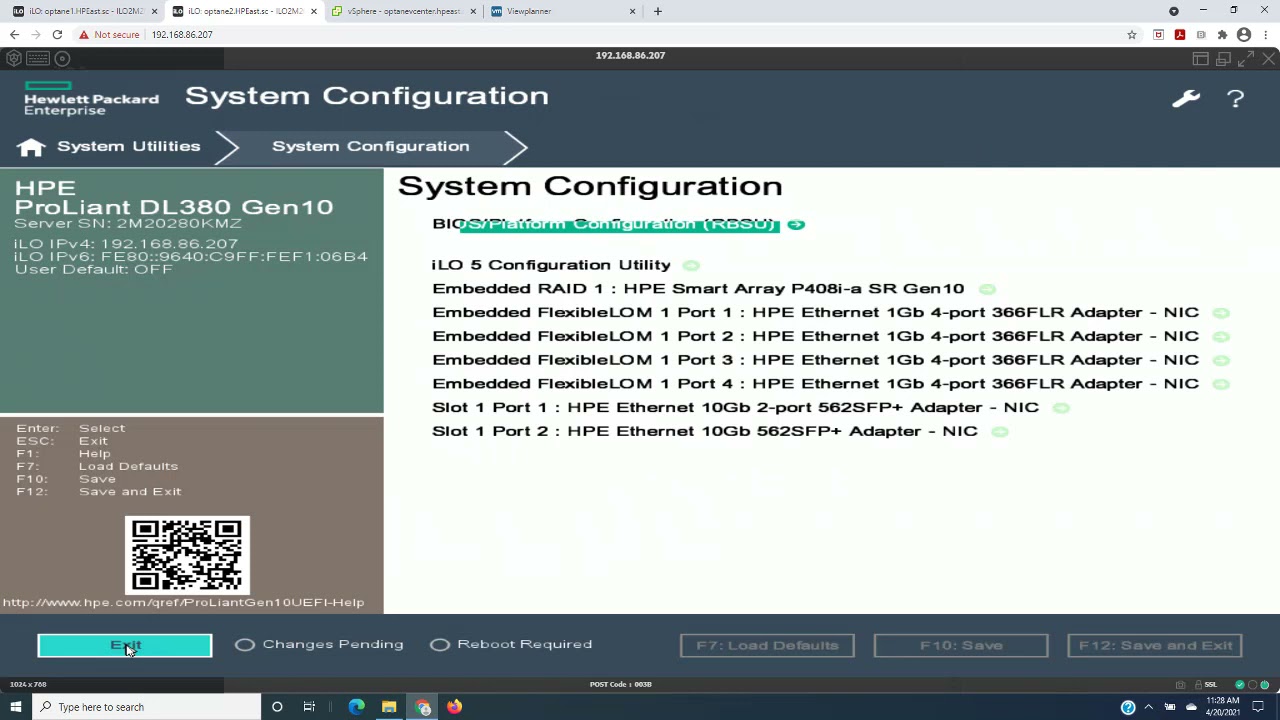Expand console to full screen
Viewport: 1280px width, 720px height.
(1246, 59)
